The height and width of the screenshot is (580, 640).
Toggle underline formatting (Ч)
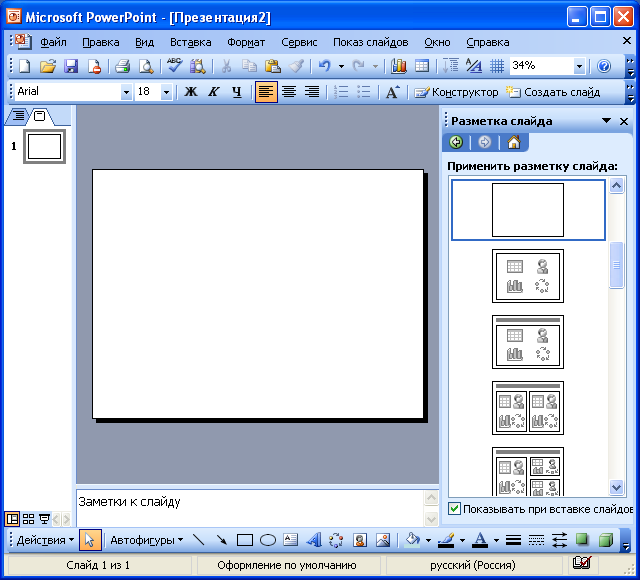tap(237, 92)
